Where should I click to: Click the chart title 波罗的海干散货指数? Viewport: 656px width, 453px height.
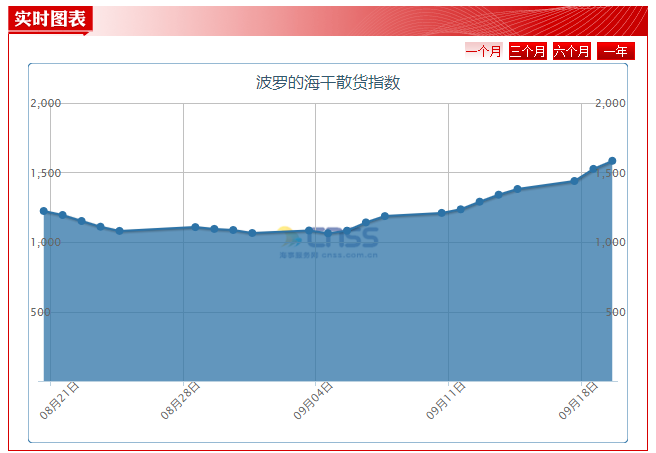coord(328,82)
